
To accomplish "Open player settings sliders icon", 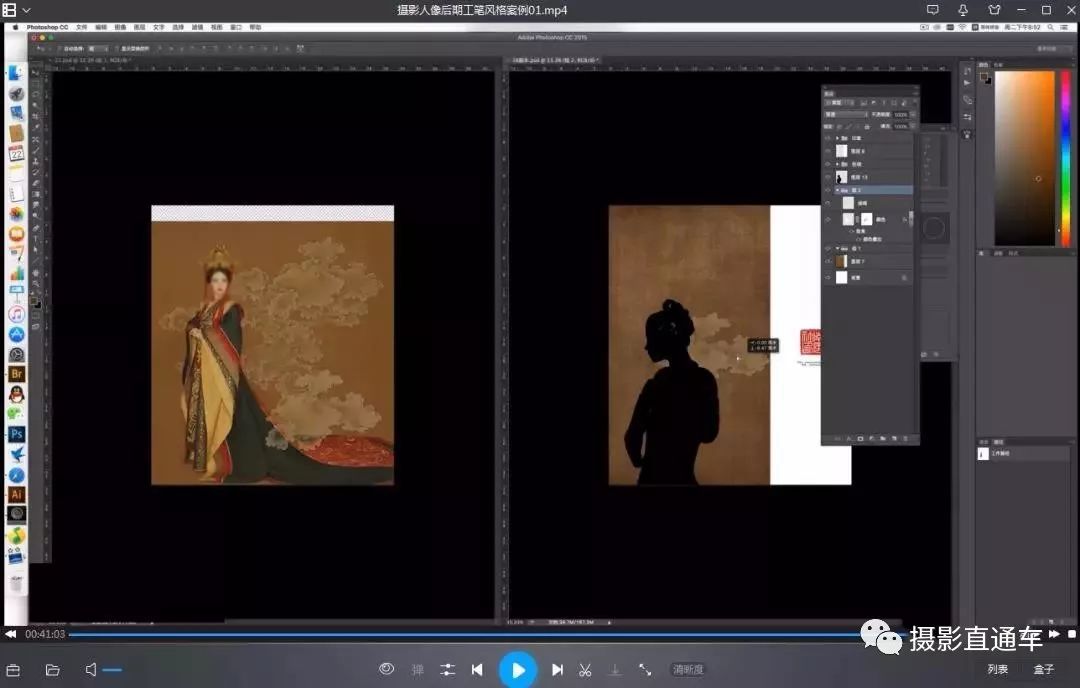I will (448, 669).
